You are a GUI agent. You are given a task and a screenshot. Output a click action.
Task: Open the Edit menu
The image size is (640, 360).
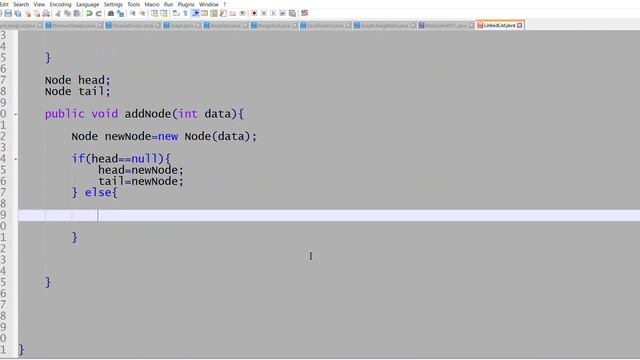(4, 4)
